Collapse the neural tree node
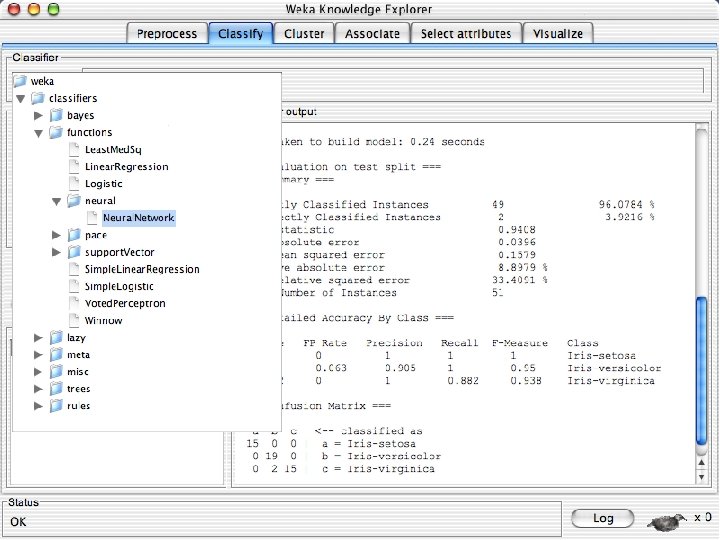This screenshot has width=720, height=540. [56, 202]
